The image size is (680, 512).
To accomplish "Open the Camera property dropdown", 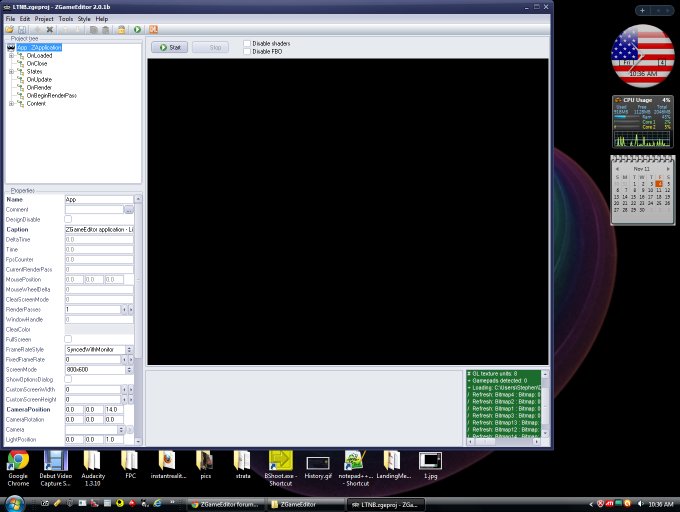I will point(121,430).
